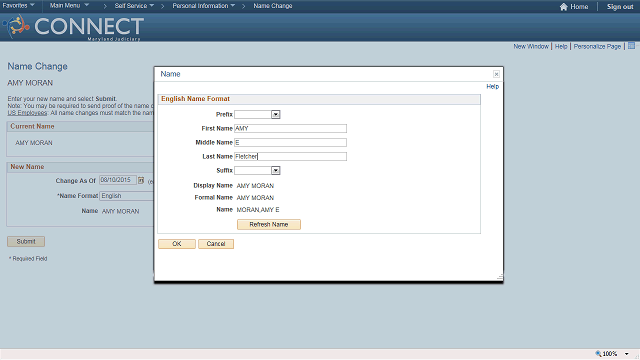Focus the Middle Name input field
The width and height of the screenshot is (640, 360).
(290, 142)
